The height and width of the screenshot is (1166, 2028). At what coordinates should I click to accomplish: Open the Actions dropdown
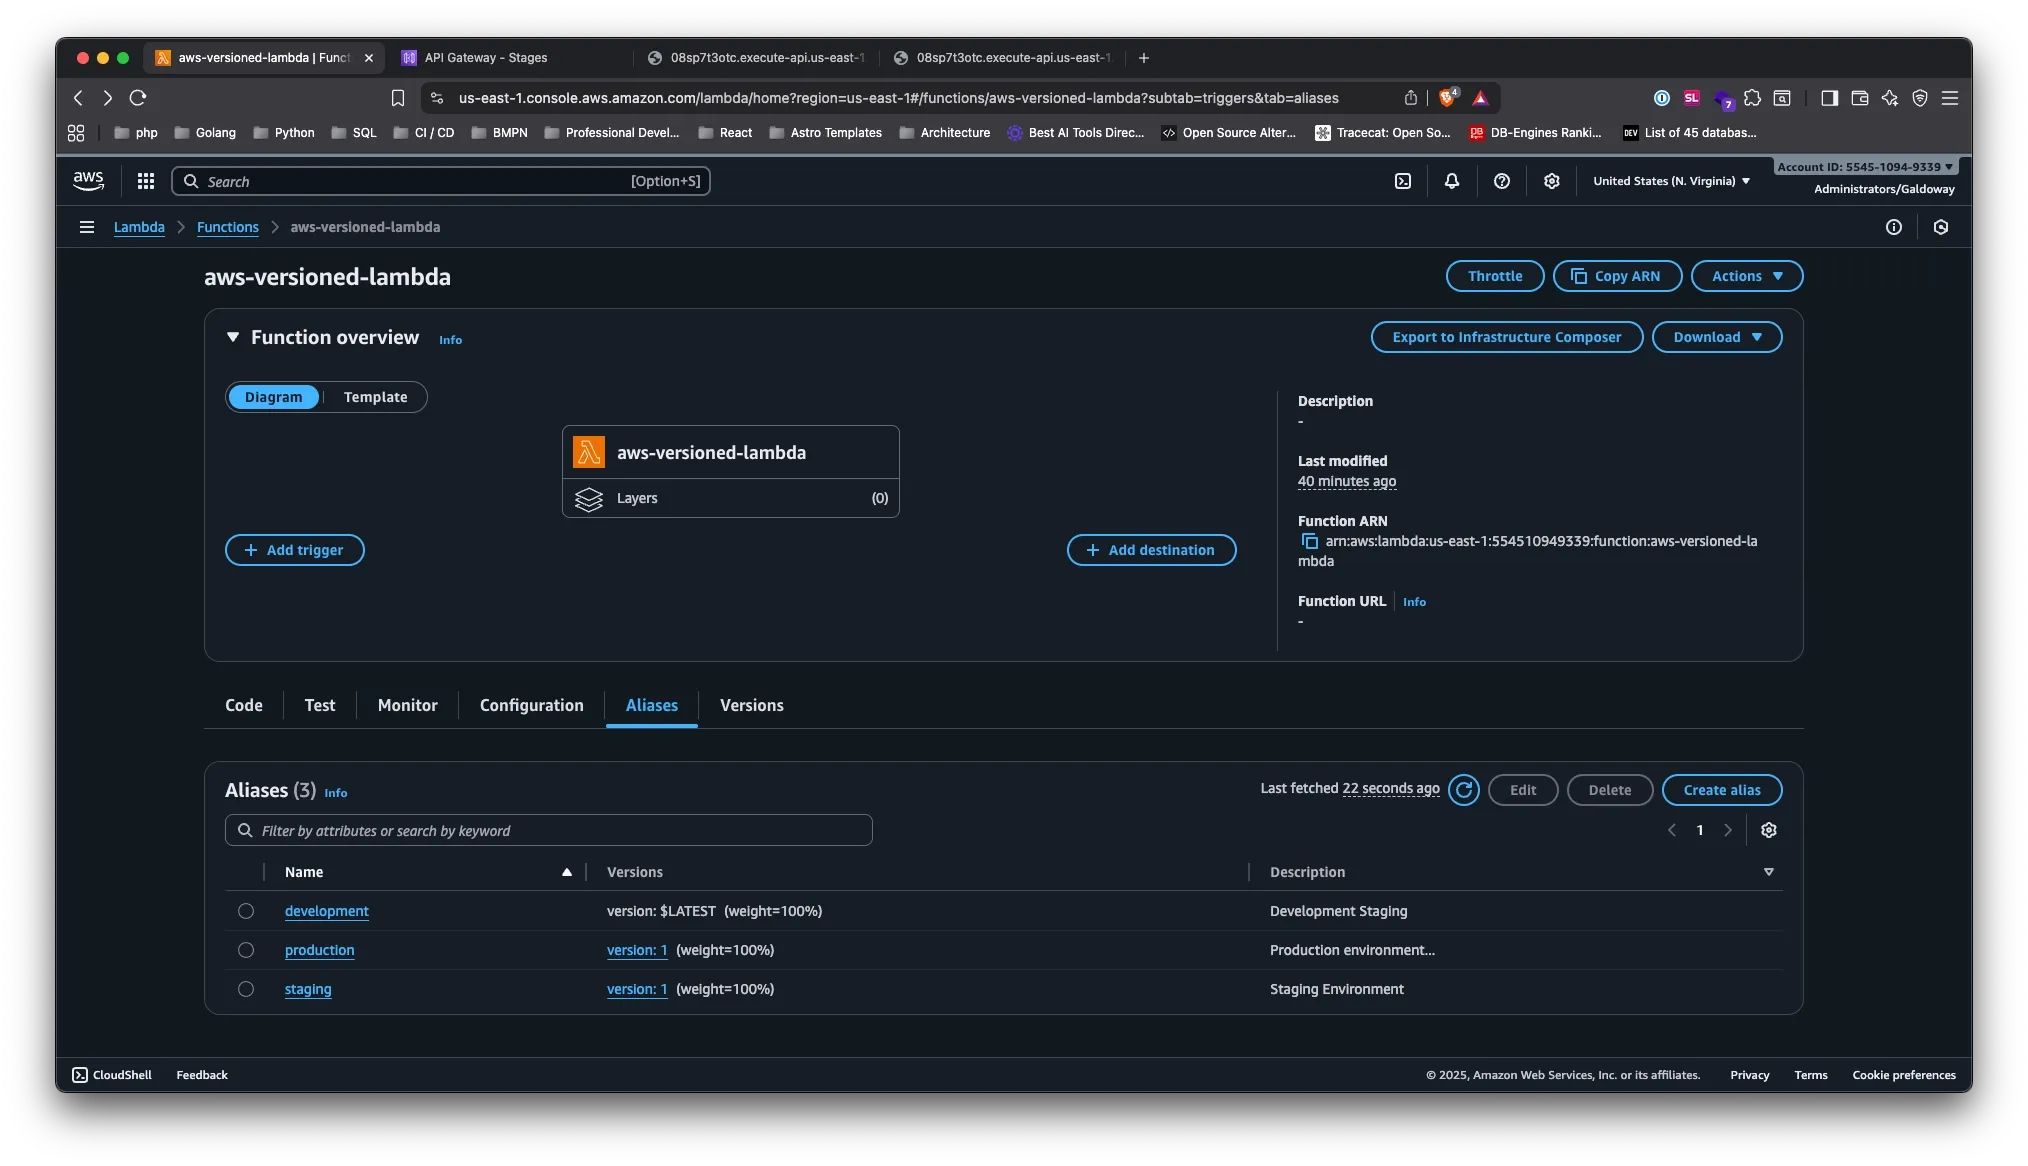[1746, 276]
